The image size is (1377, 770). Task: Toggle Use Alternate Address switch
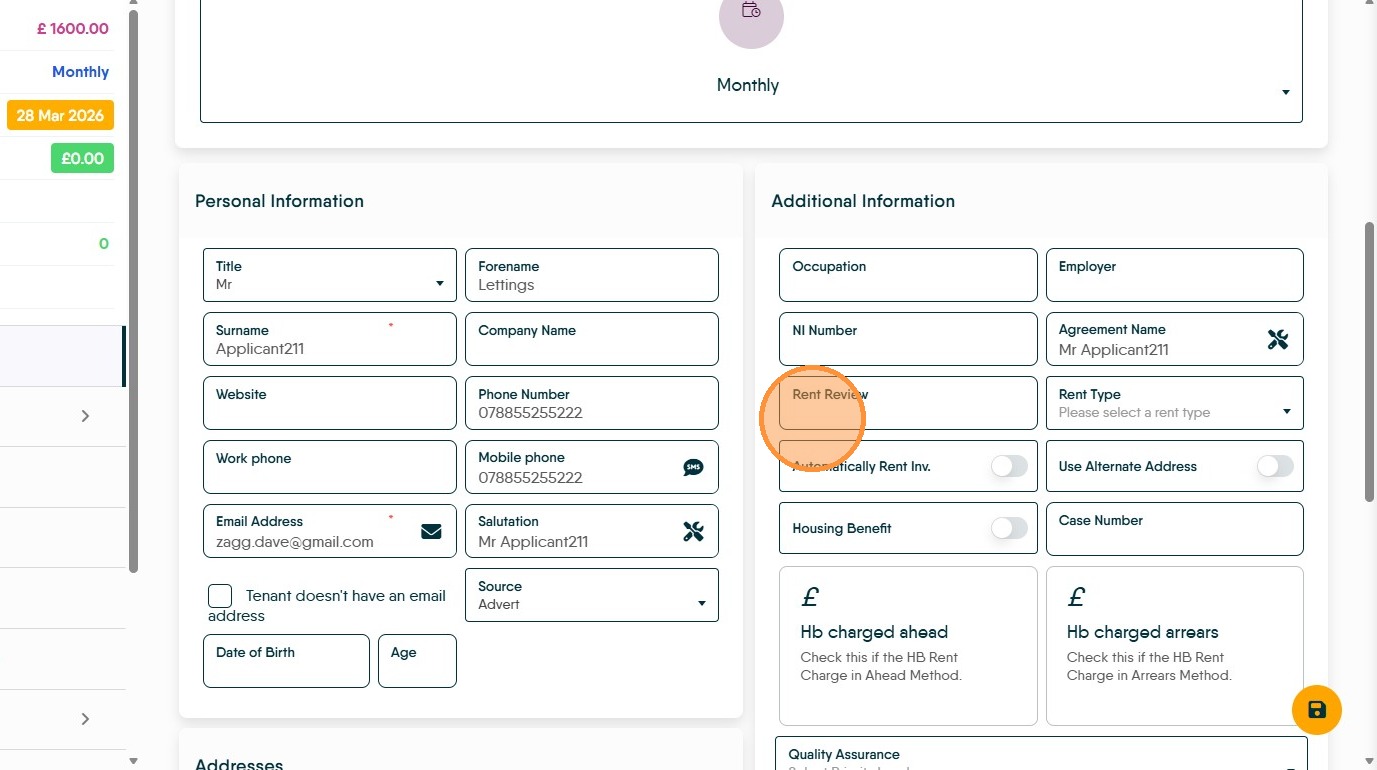(1274, 466)
